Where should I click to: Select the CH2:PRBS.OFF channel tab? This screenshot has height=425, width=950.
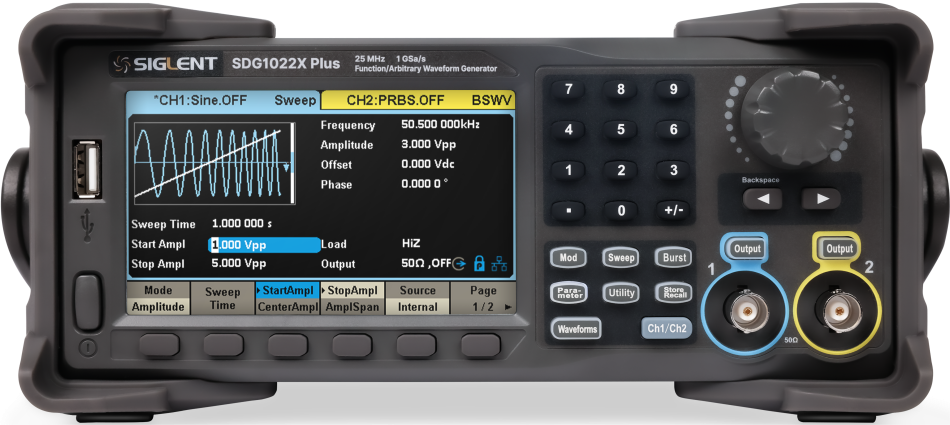pyautogui.click(x=417, y=101)
